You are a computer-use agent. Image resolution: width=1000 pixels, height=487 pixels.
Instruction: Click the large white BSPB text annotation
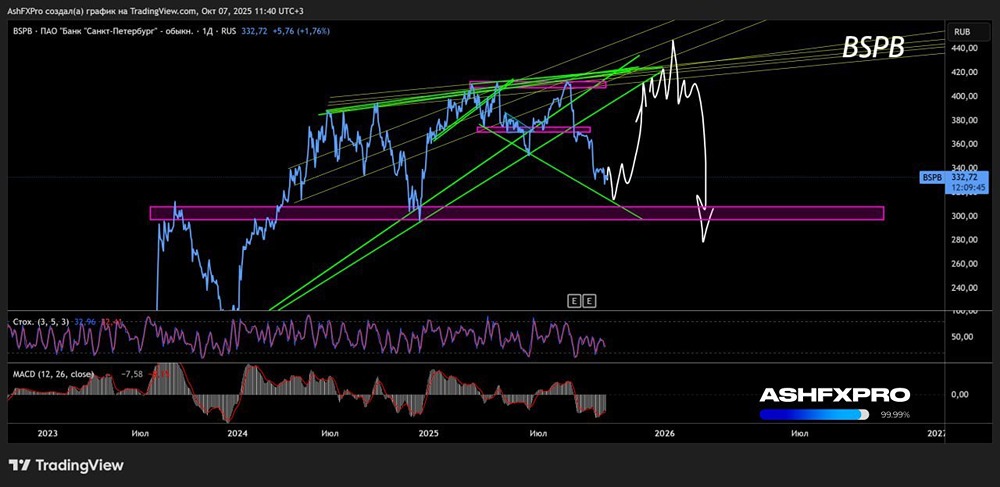click(x=874, y=48)
